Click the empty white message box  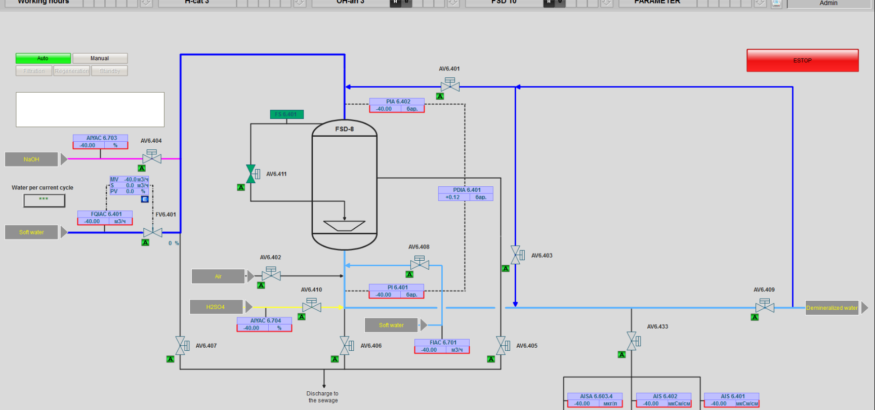click(90, 109)
